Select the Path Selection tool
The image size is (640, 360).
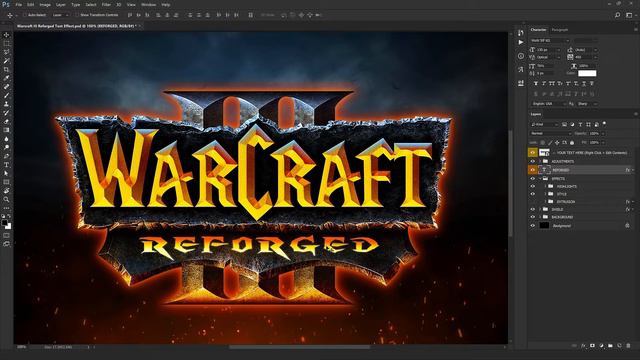pyautogui.click(x=7, y=173)
